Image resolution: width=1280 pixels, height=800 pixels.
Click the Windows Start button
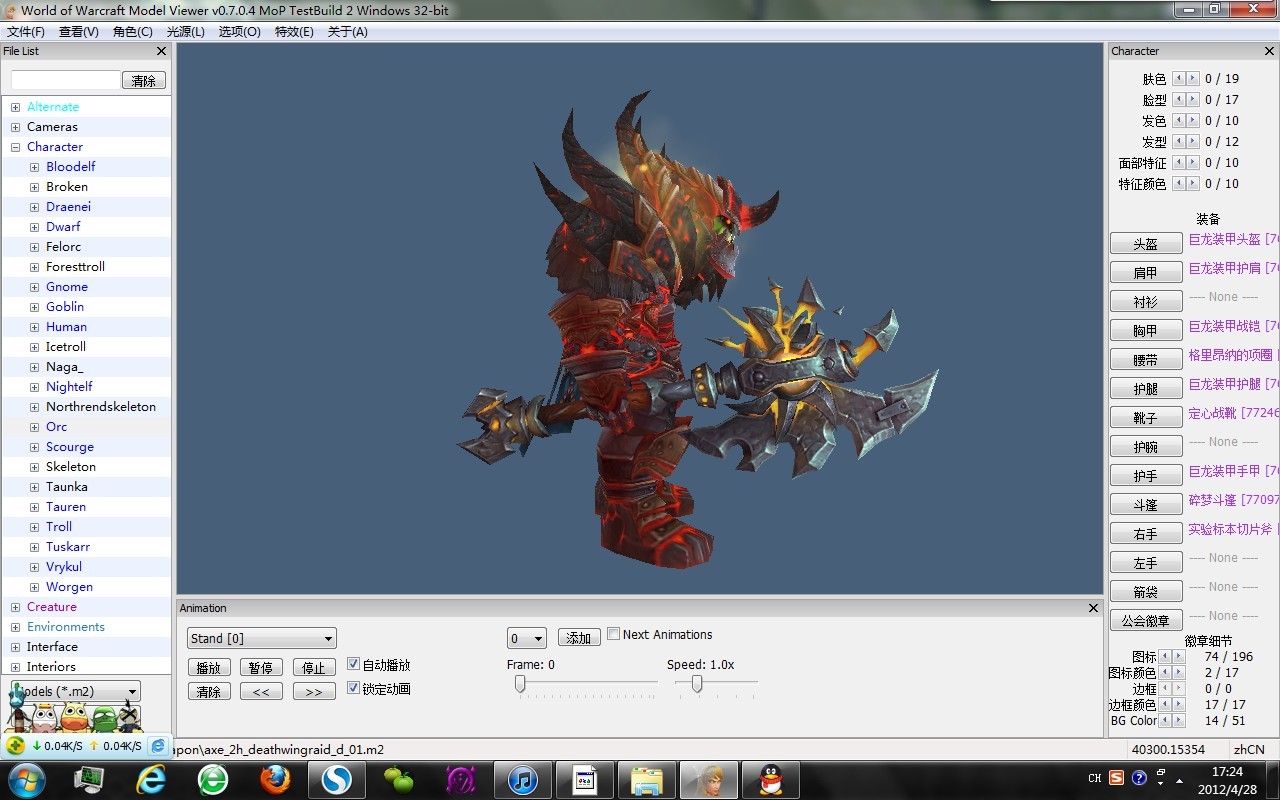coord(26,779)
